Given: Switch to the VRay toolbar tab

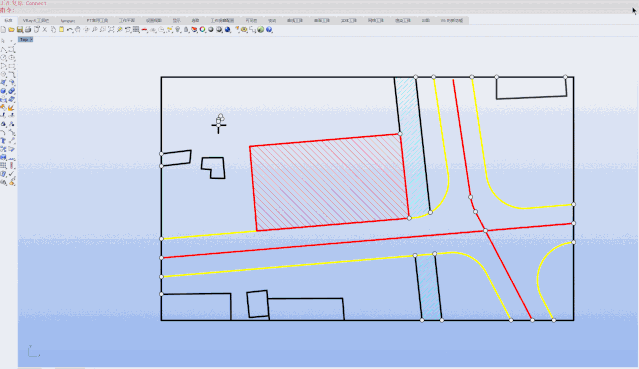Looking at the screenshot, I should coord(36,20).
